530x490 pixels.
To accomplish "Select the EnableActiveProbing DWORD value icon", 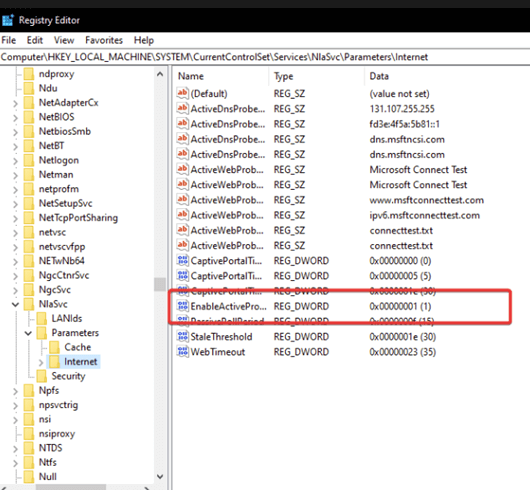I will [183, 306].
